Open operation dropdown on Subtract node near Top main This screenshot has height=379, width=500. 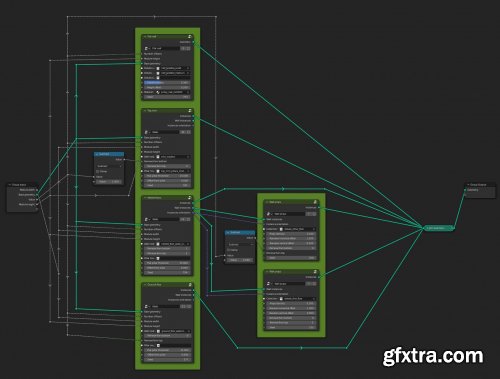(109, 166)
